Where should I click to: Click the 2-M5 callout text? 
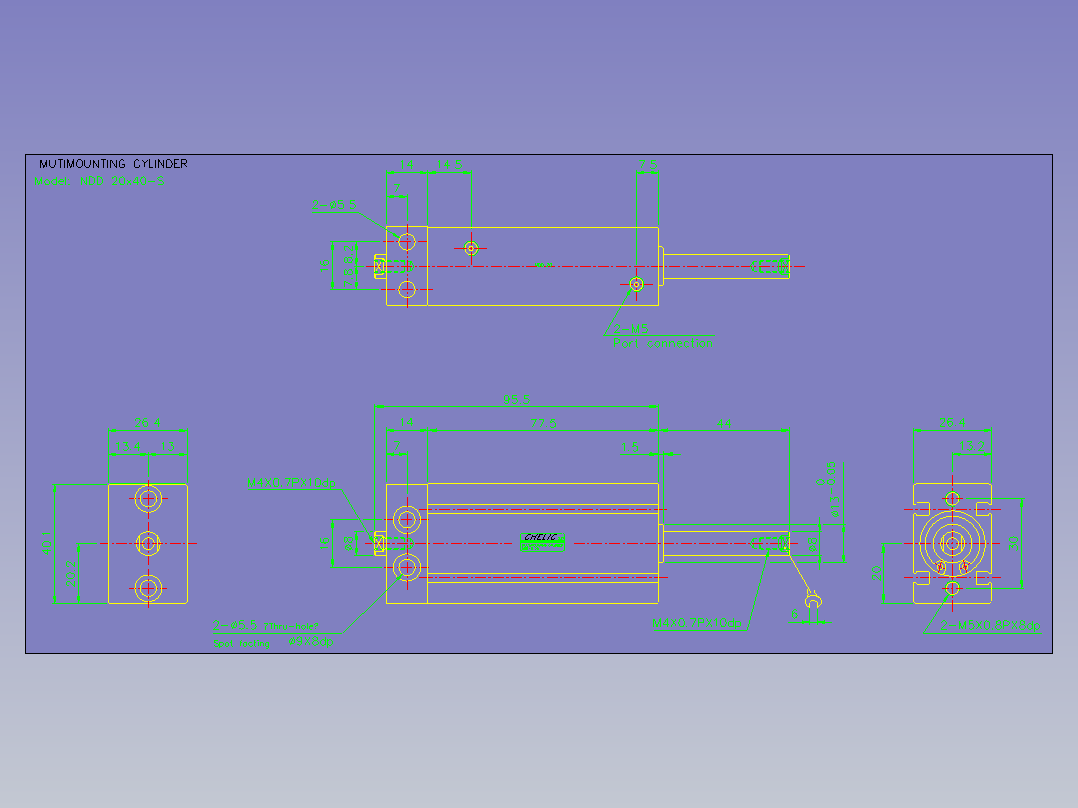coord(631,329)
